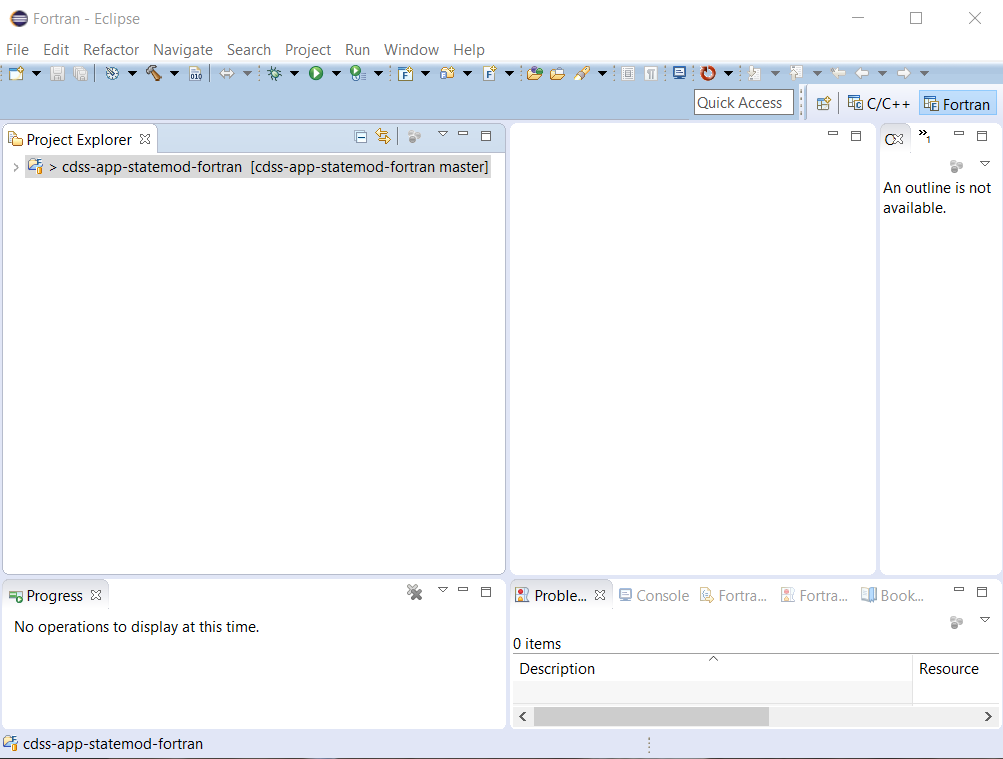Click the Last Edit Location arrow icon
Image resolution: width=1003 pixels, height=759 pixels.
click(x=838, y=74)
